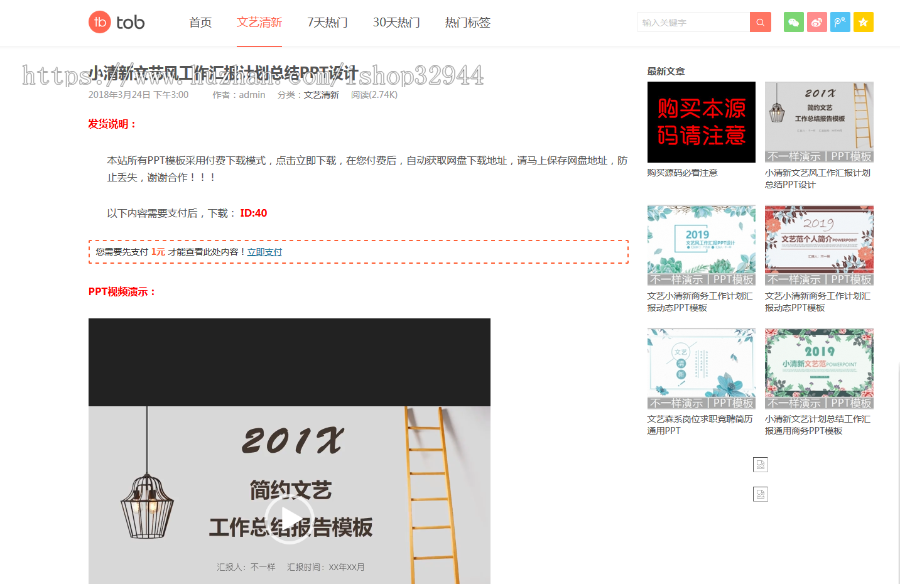Click the red magnifier search button
This screenshot has width=900, height=584.
click(x=760, y=21)
